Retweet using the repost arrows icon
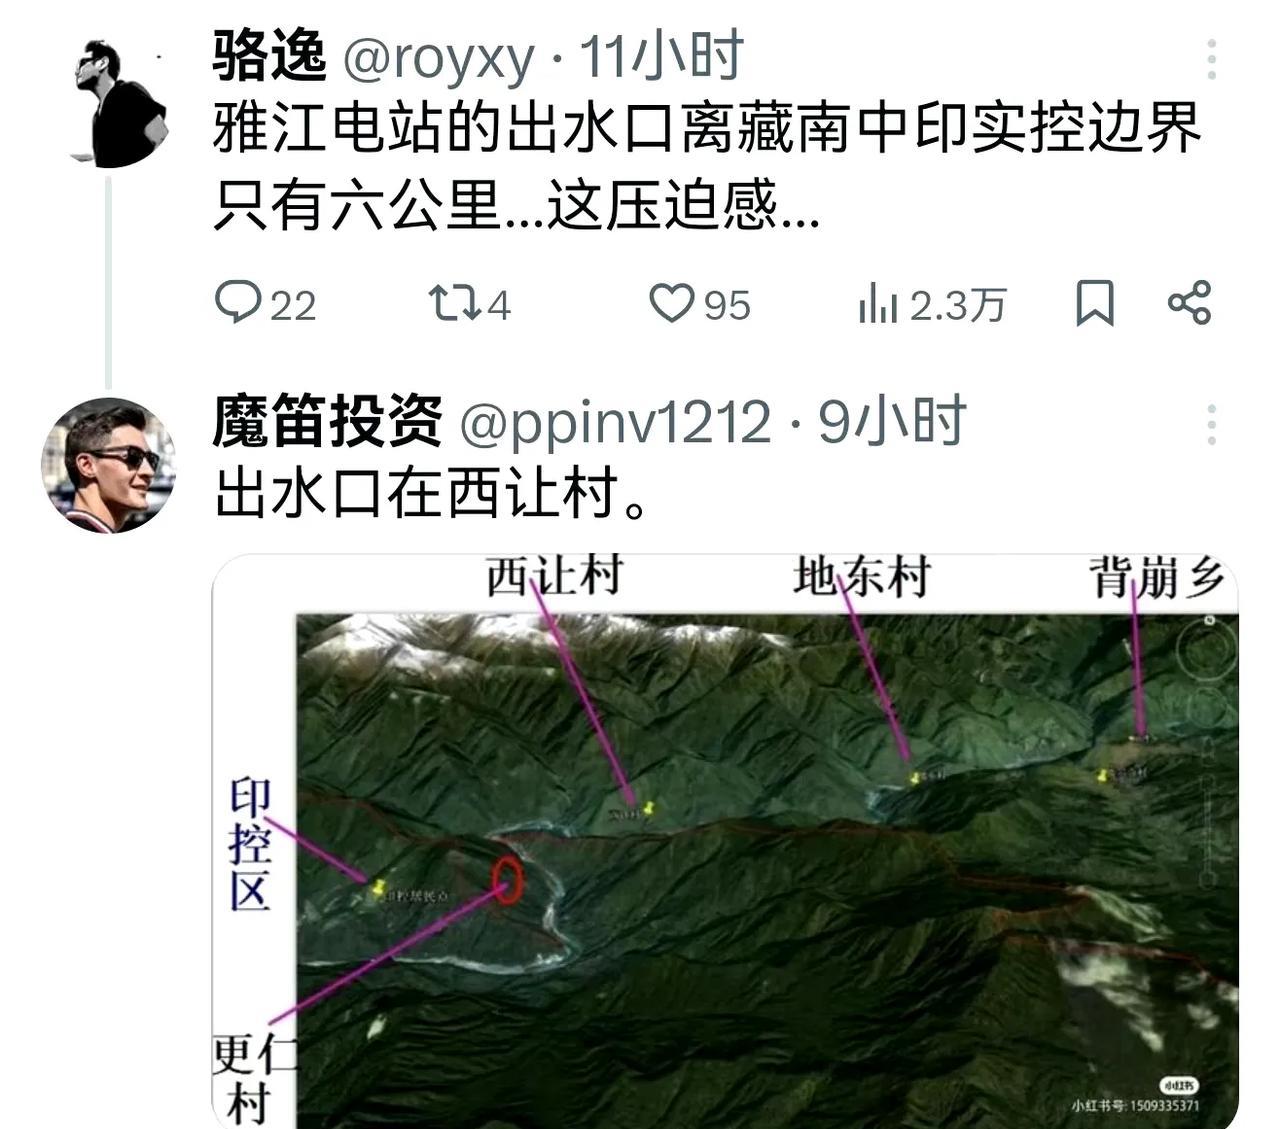Screen dimensions: 1280x1129 click(x=454, y=303)
